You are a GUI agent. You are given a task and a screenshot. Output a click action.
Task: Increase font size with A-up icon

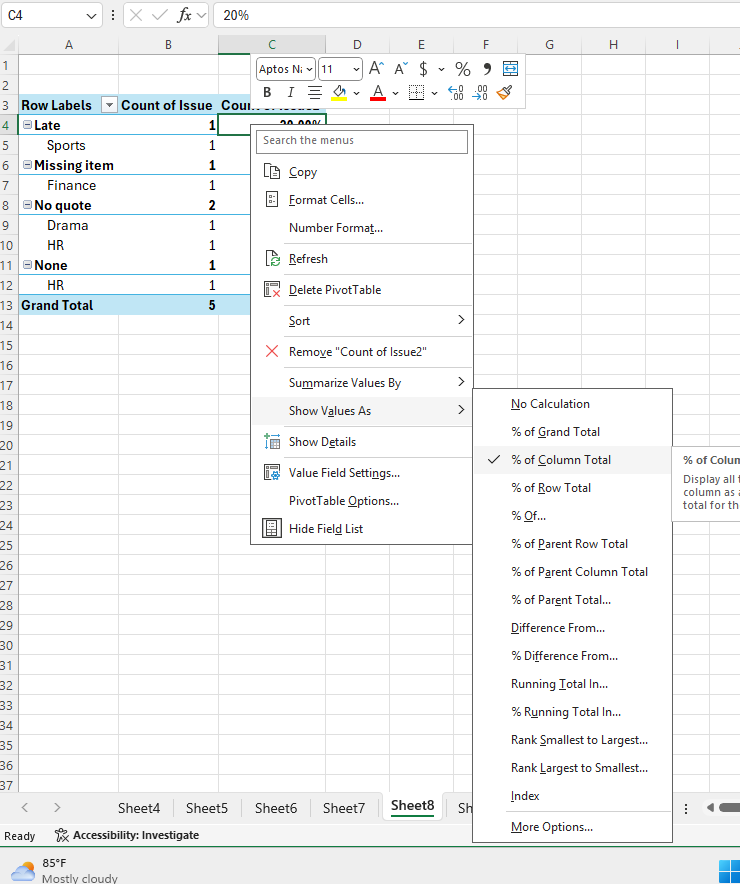[376, 69]
